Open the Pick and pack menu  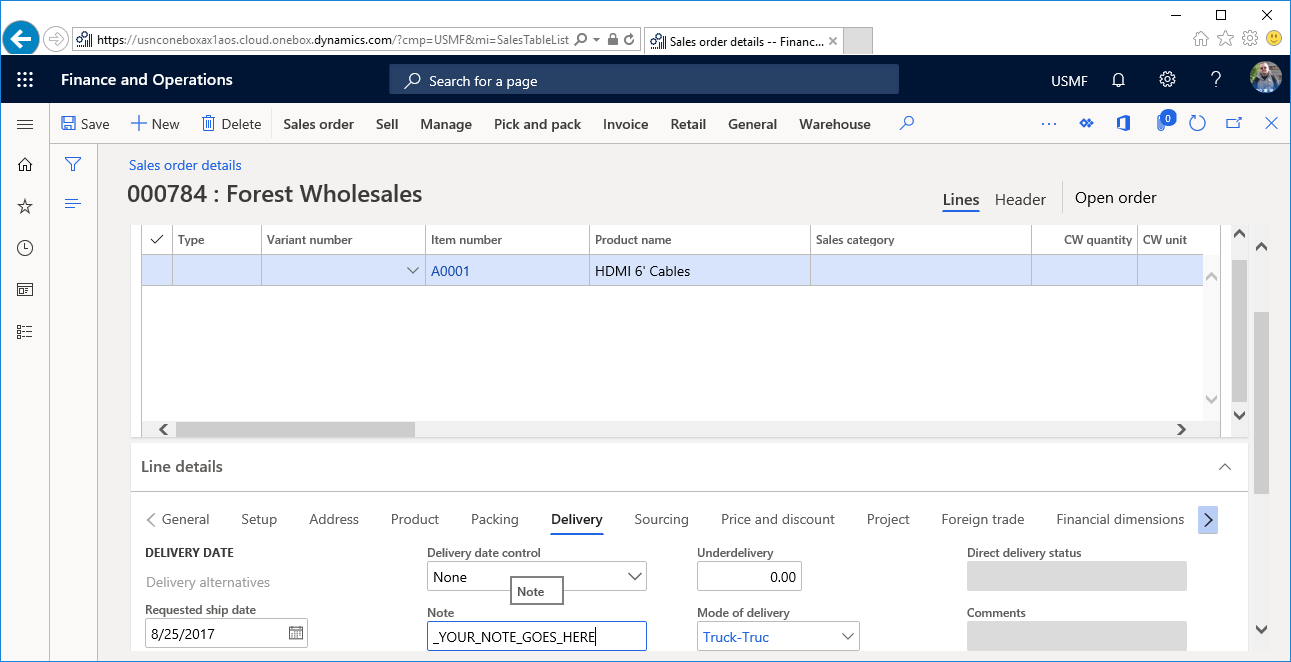coord(537,123)
